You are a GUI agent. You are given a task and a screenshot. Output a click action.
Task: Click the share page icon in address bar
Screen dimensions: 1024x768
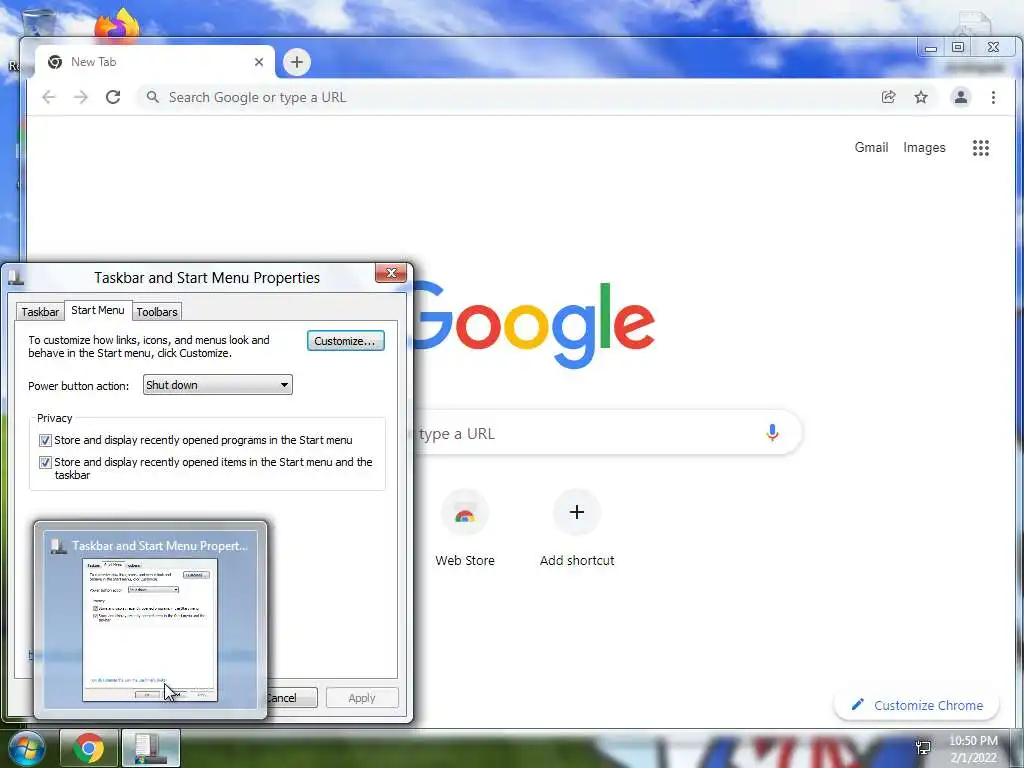pos(888,97)
